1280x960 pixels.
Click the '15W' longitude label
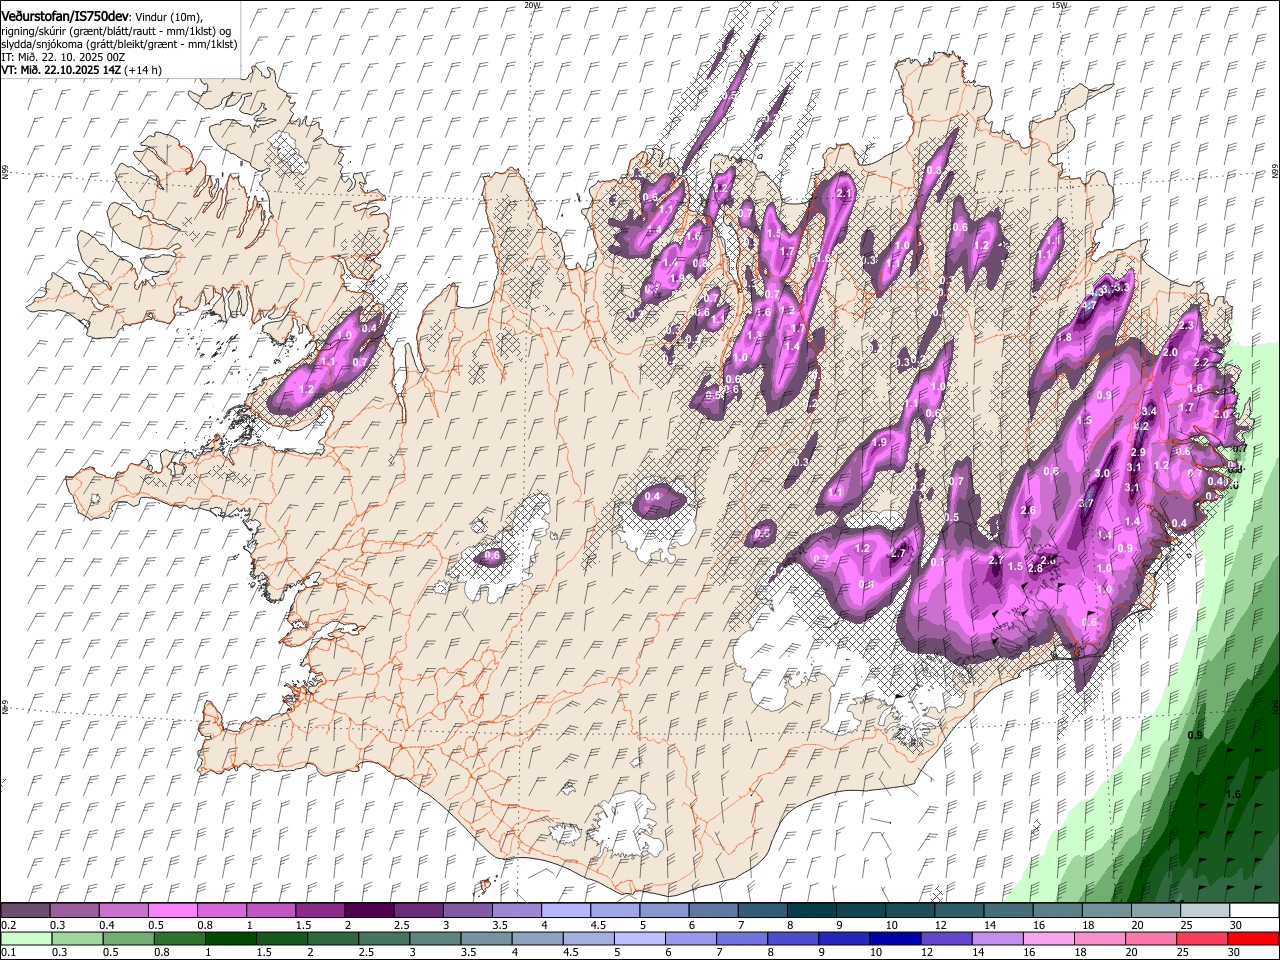pos(1059,5)
